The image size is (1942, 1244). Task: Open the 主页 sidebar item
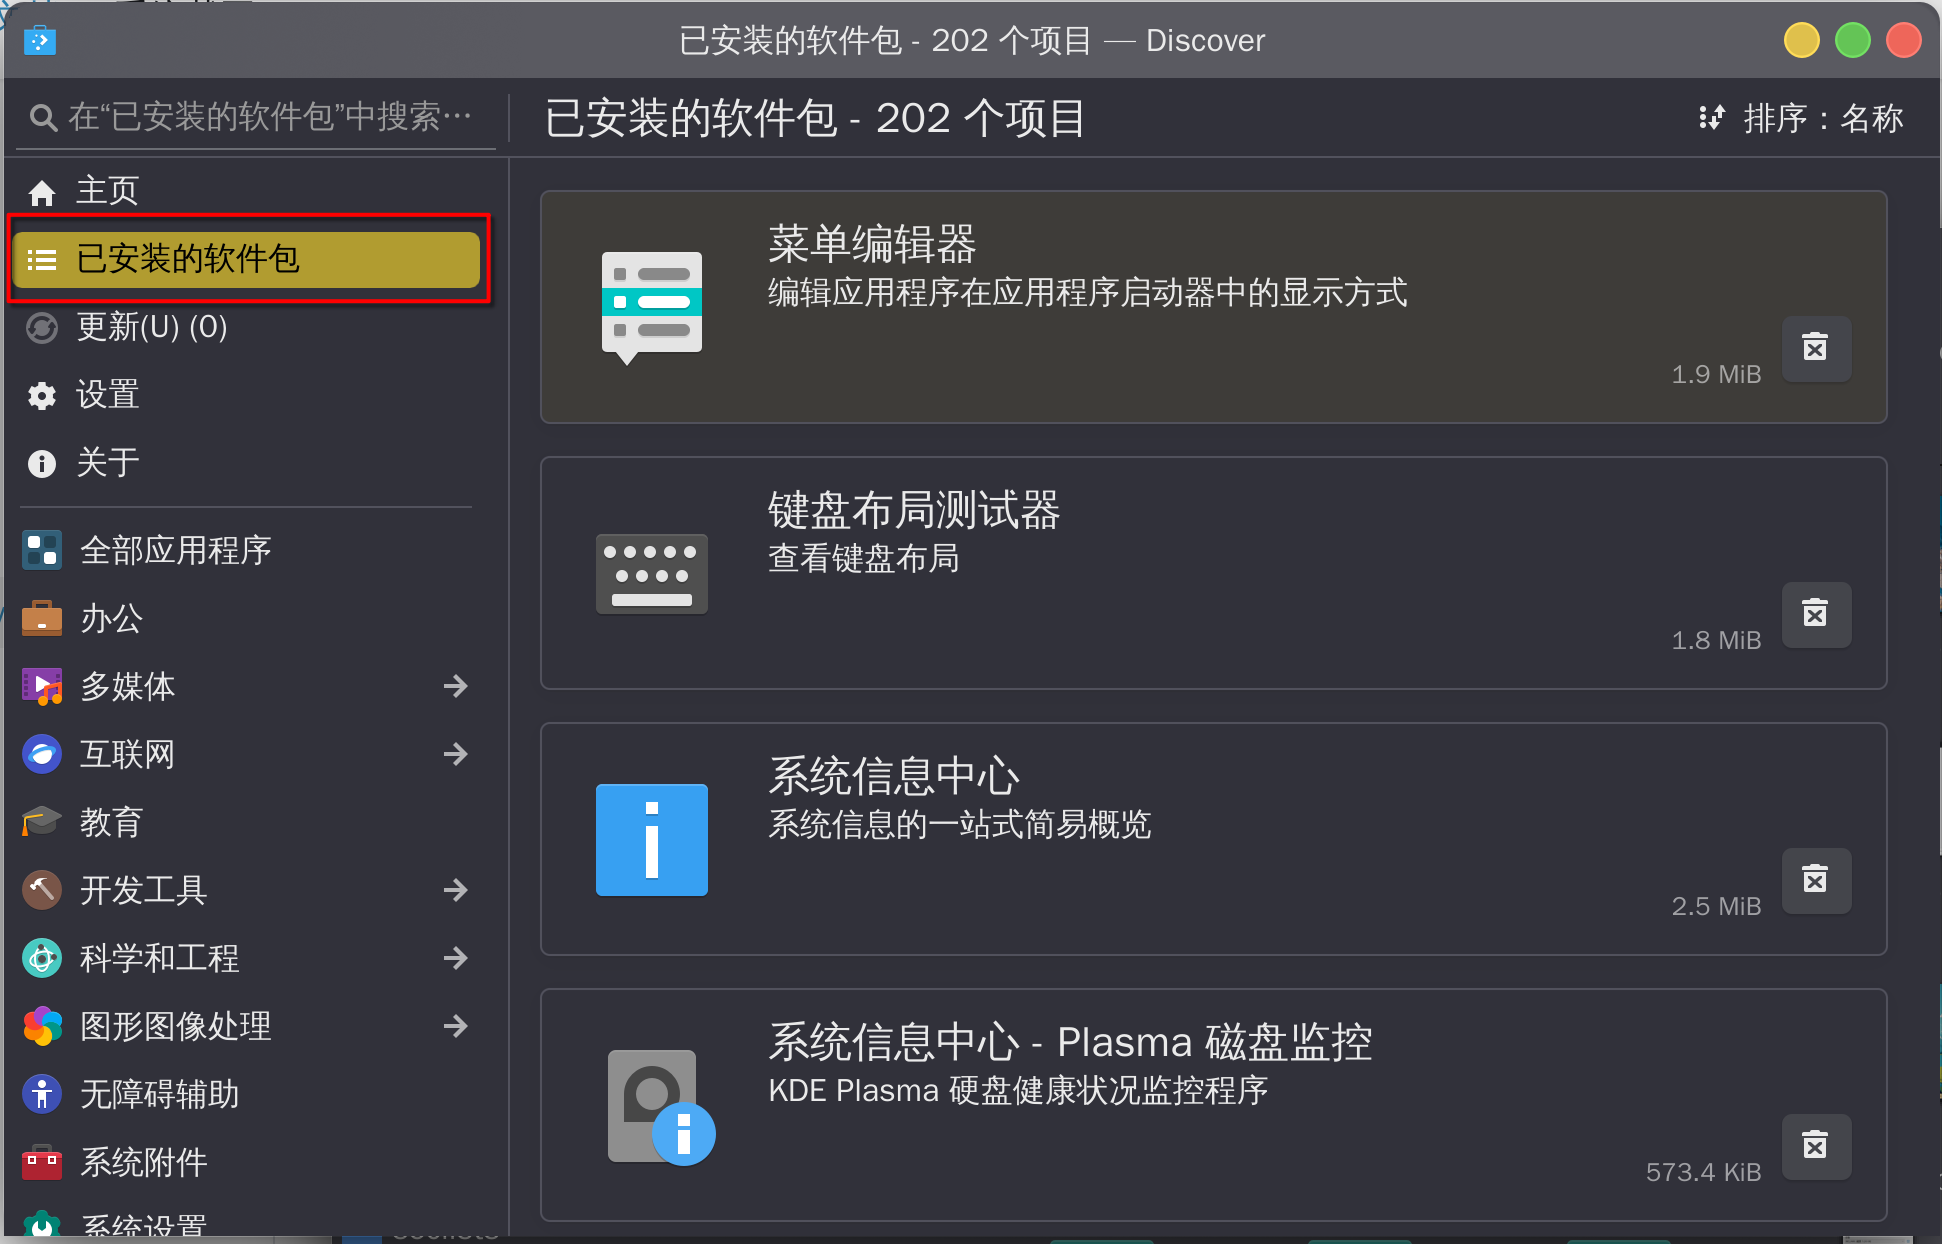pos(247,191)
